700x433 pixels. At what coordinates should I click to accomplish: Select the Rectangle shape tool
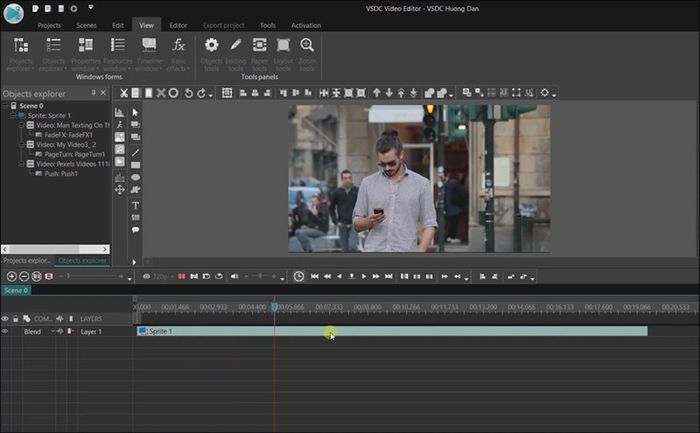pos(135,164)
